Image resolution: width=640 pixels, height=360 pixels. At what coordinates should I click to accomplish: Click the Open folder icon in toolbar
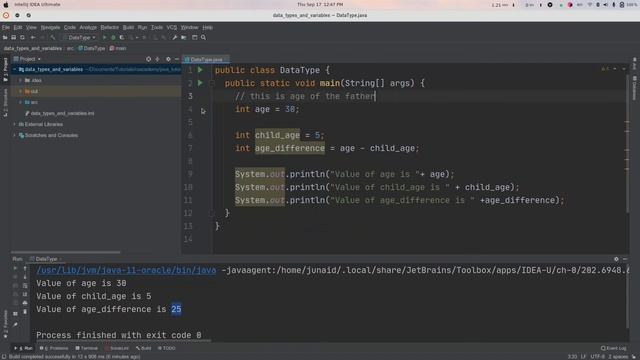pos(5,38)
